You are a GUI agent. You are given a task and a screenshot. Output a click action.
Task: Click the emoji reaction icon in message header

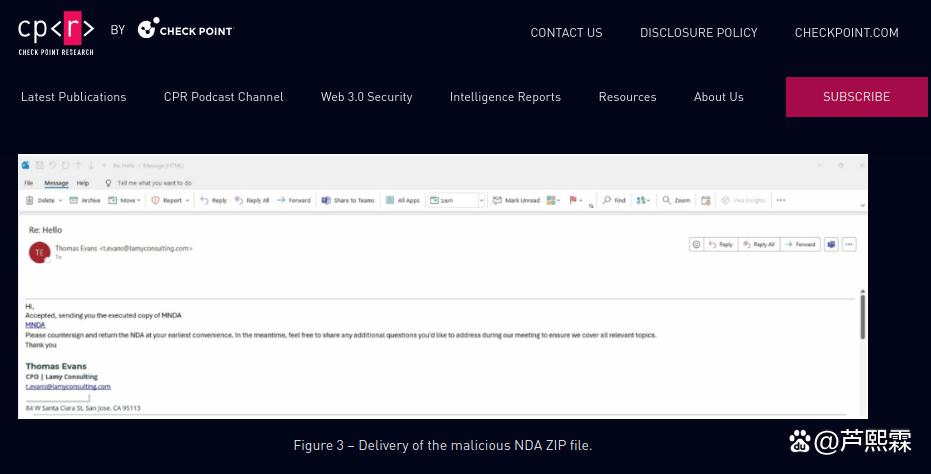click(x=696, y=244)
